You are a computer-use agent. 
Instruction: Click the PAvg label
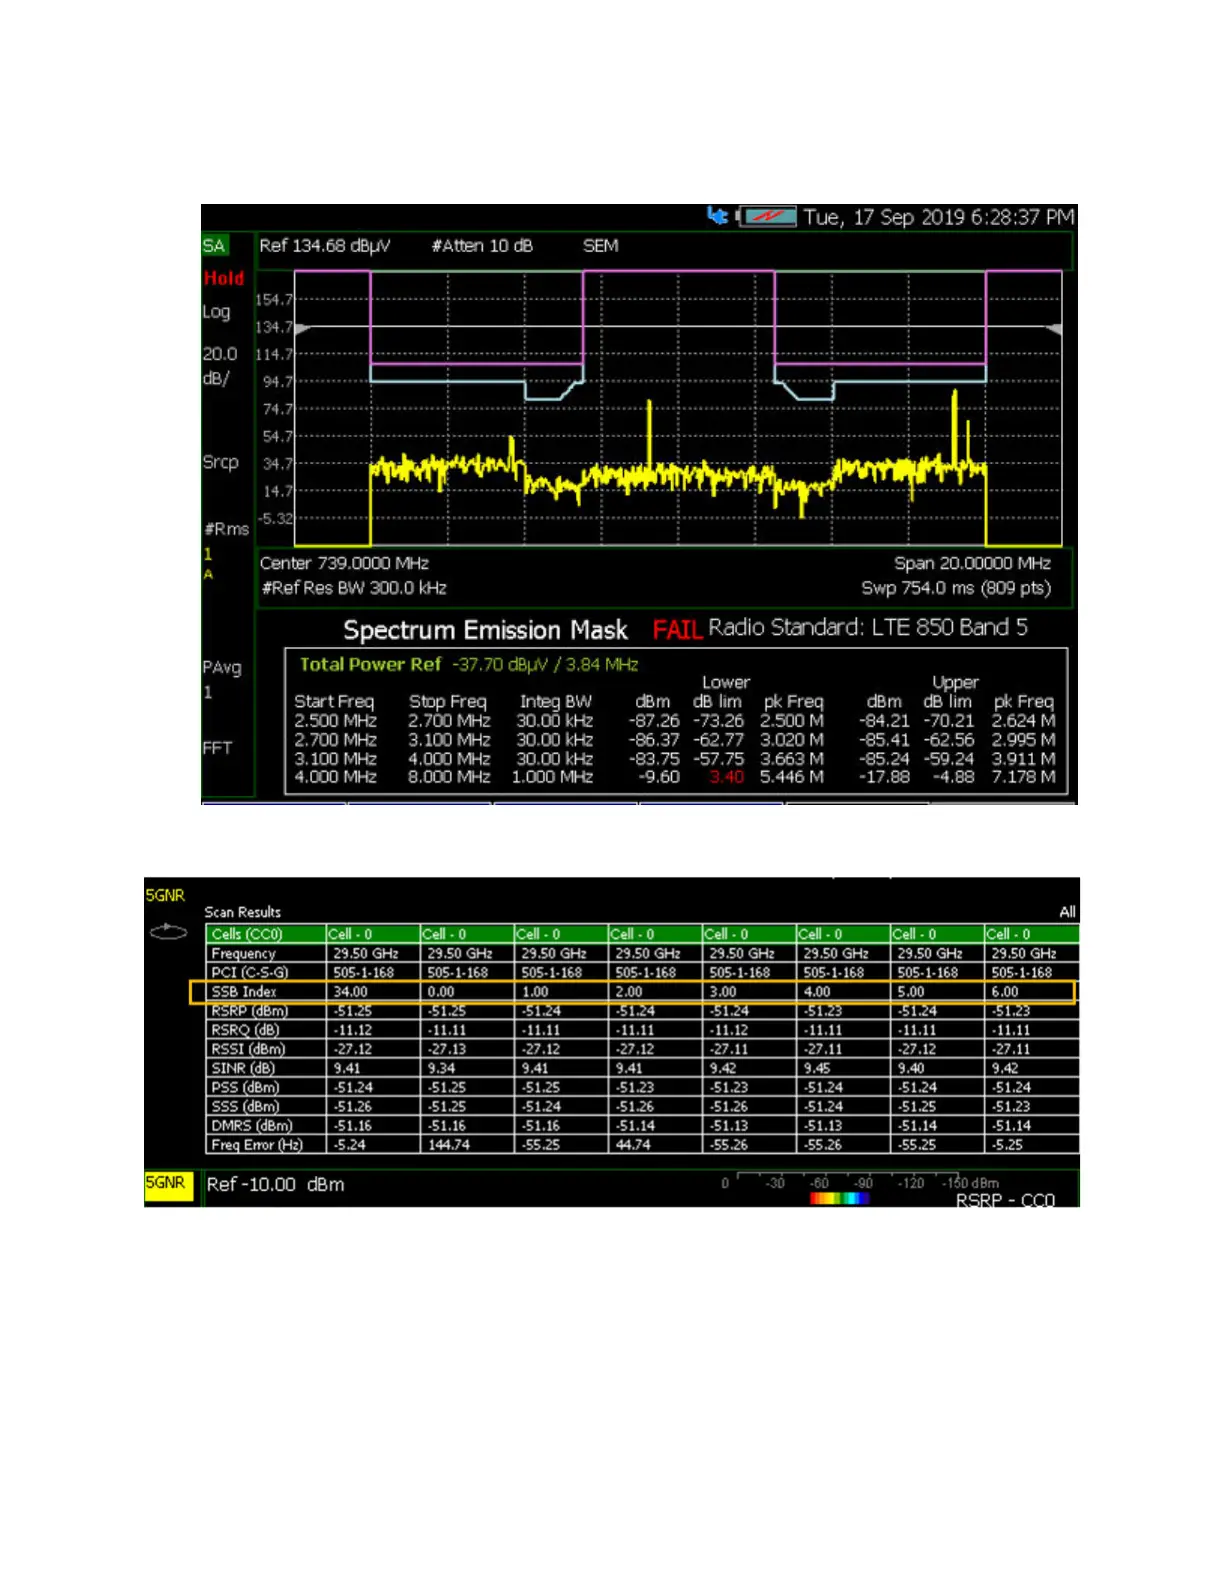(x=222, y=667)
